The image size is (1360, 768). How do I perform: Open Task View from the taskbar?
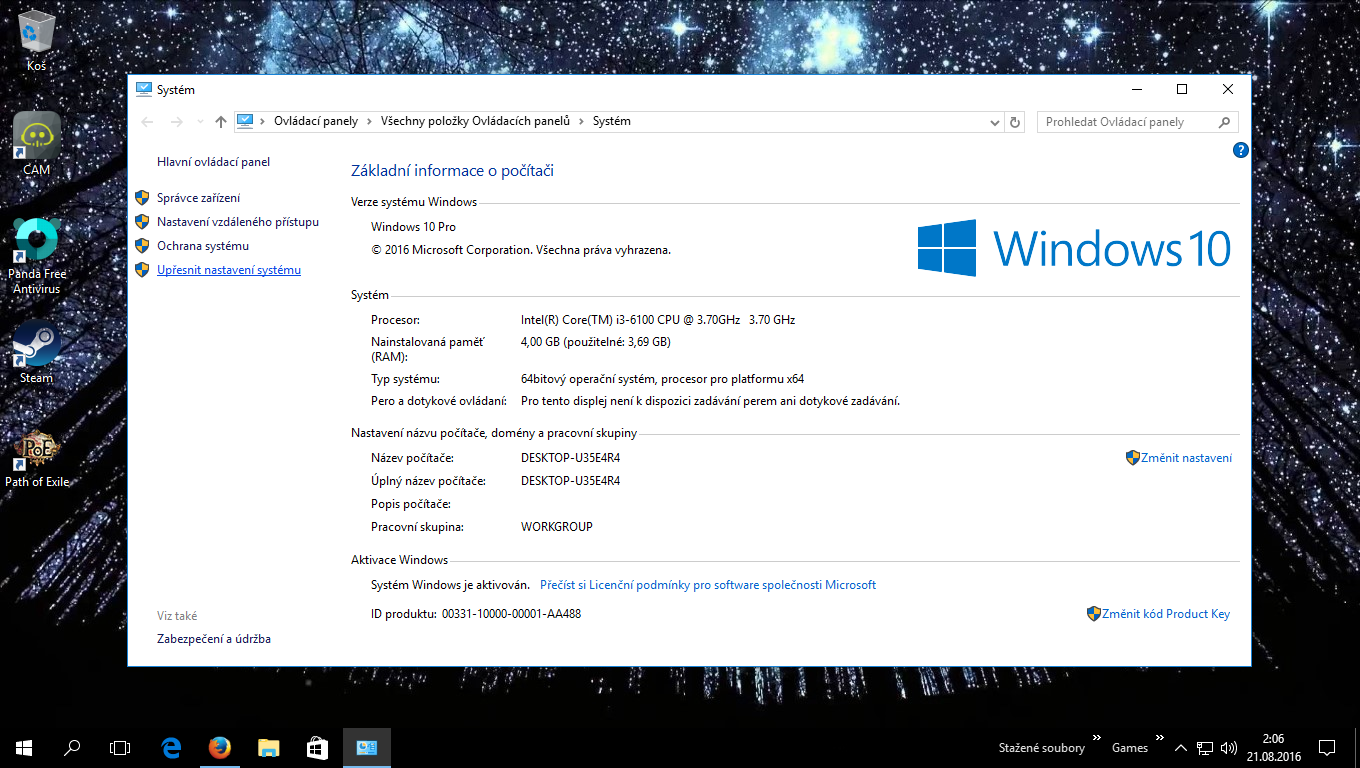120,747
